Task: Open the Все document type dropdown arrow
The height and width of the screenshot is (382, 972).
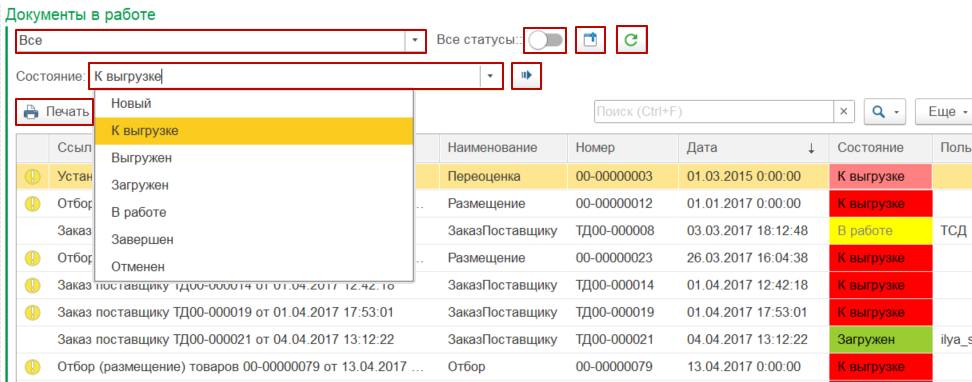Action: point(414,41)
